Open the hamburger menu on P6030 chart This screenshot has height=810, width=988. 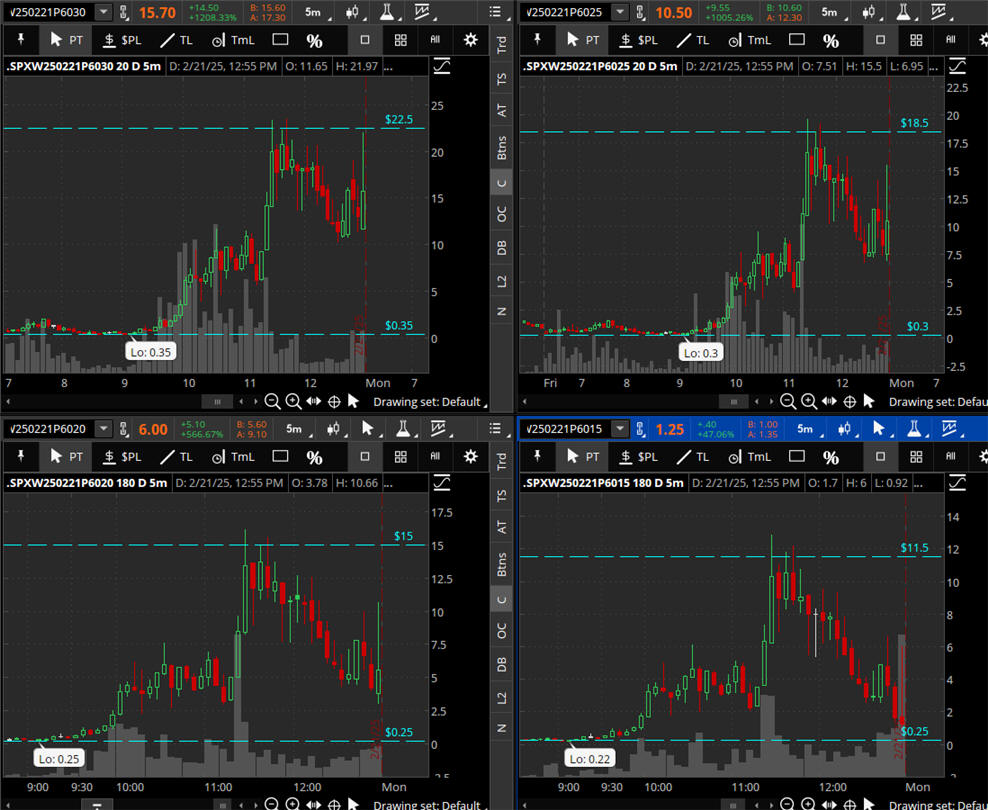tap(495, 11)
